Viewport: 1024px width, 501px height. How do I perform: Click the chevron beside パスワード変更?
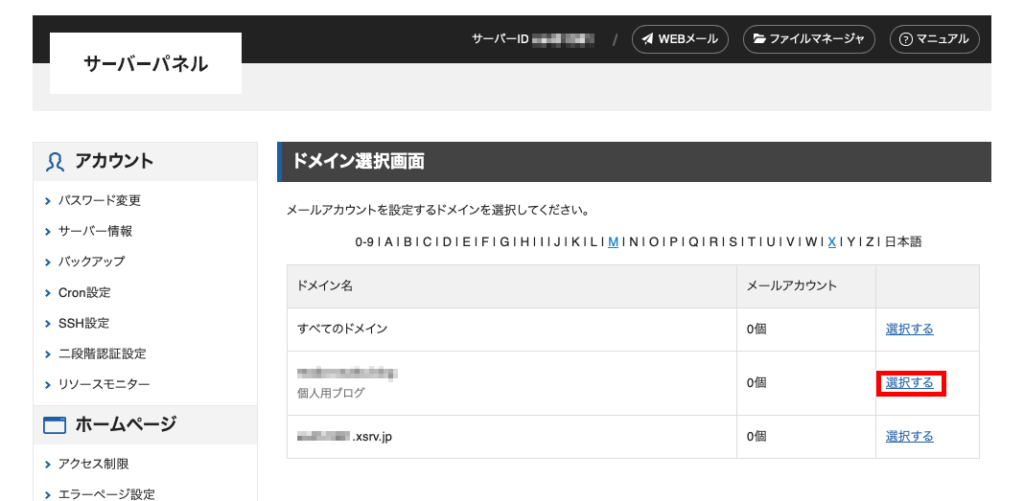(48, 201)
